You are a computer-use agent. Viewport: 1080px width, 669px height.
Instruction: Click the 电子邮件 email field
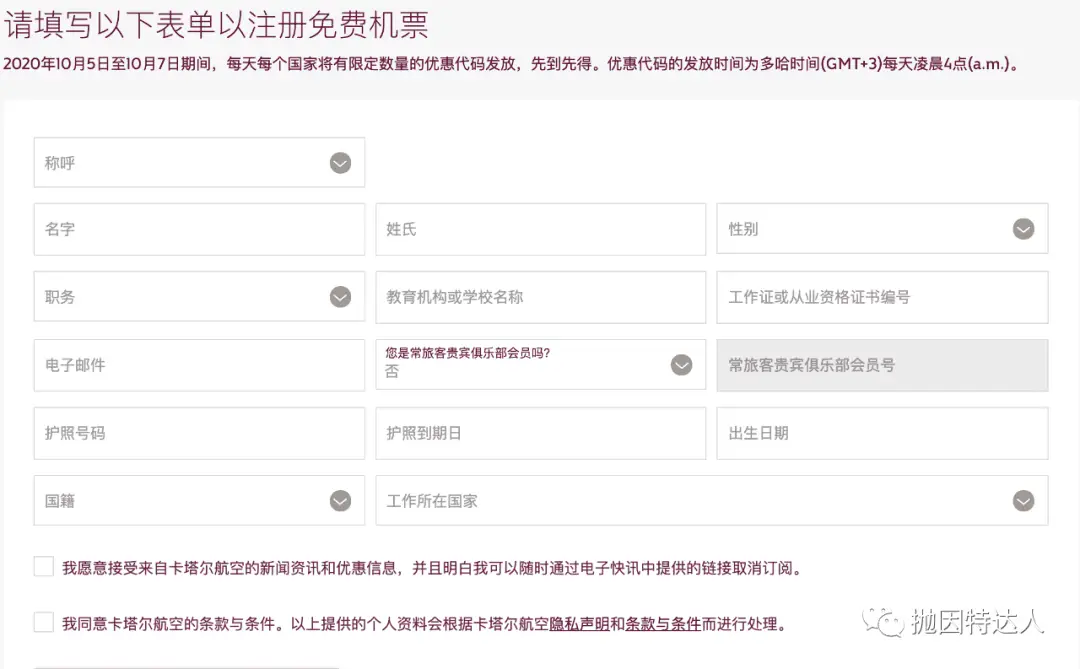click(199, 365)
